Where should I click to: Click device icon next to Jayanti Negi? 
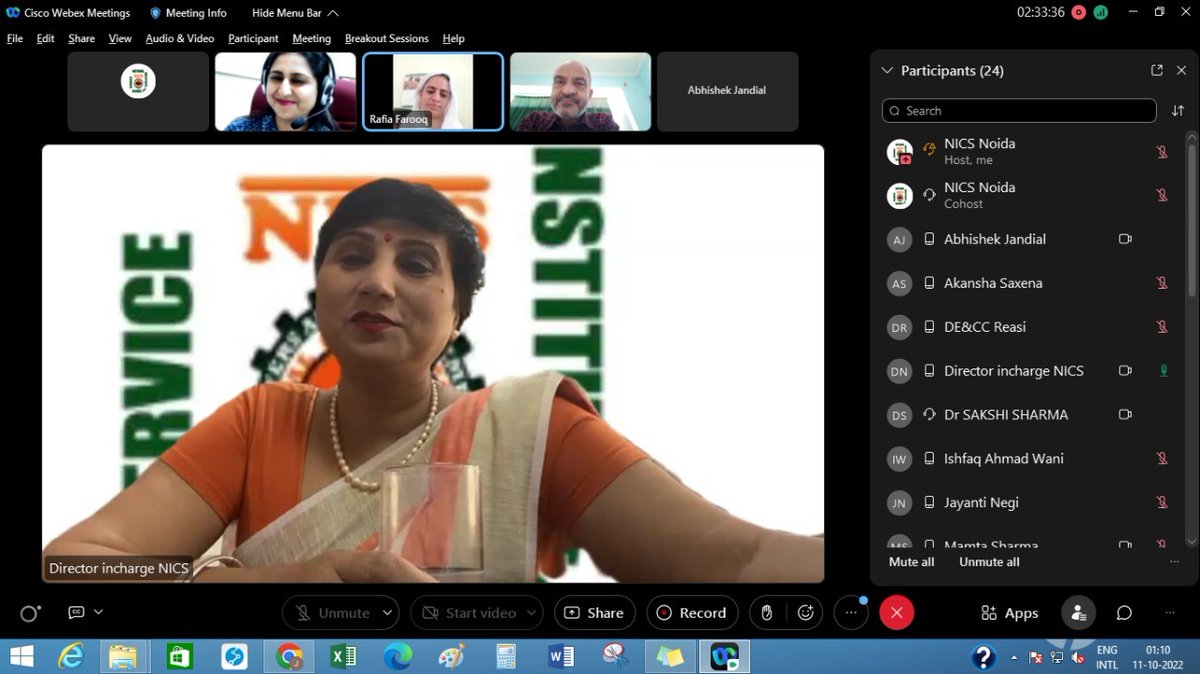coord(929,502)
